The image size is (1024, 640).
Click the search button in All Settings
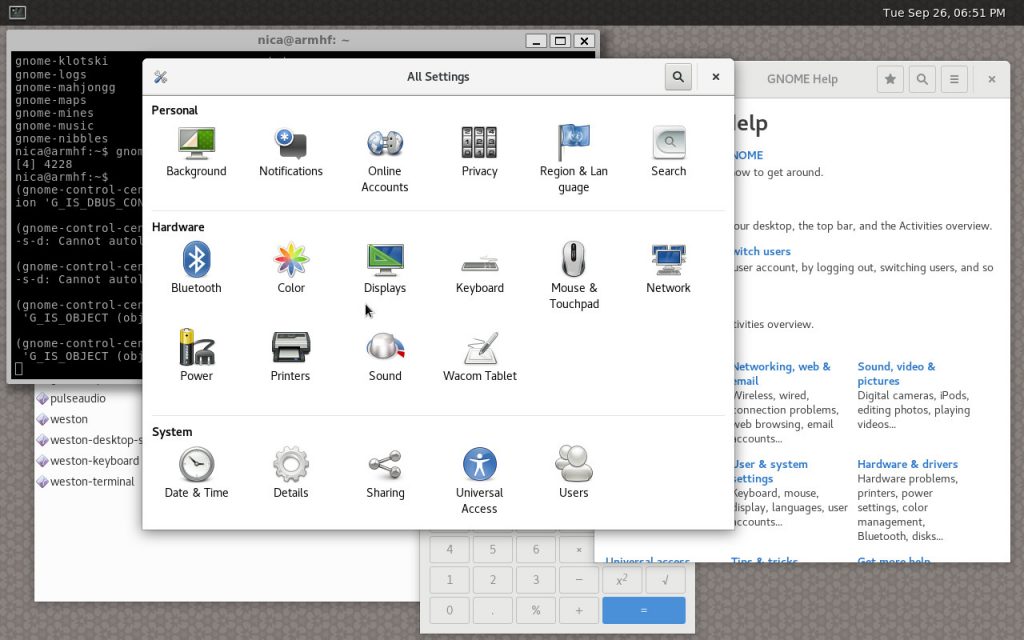(x=678, y=77)
